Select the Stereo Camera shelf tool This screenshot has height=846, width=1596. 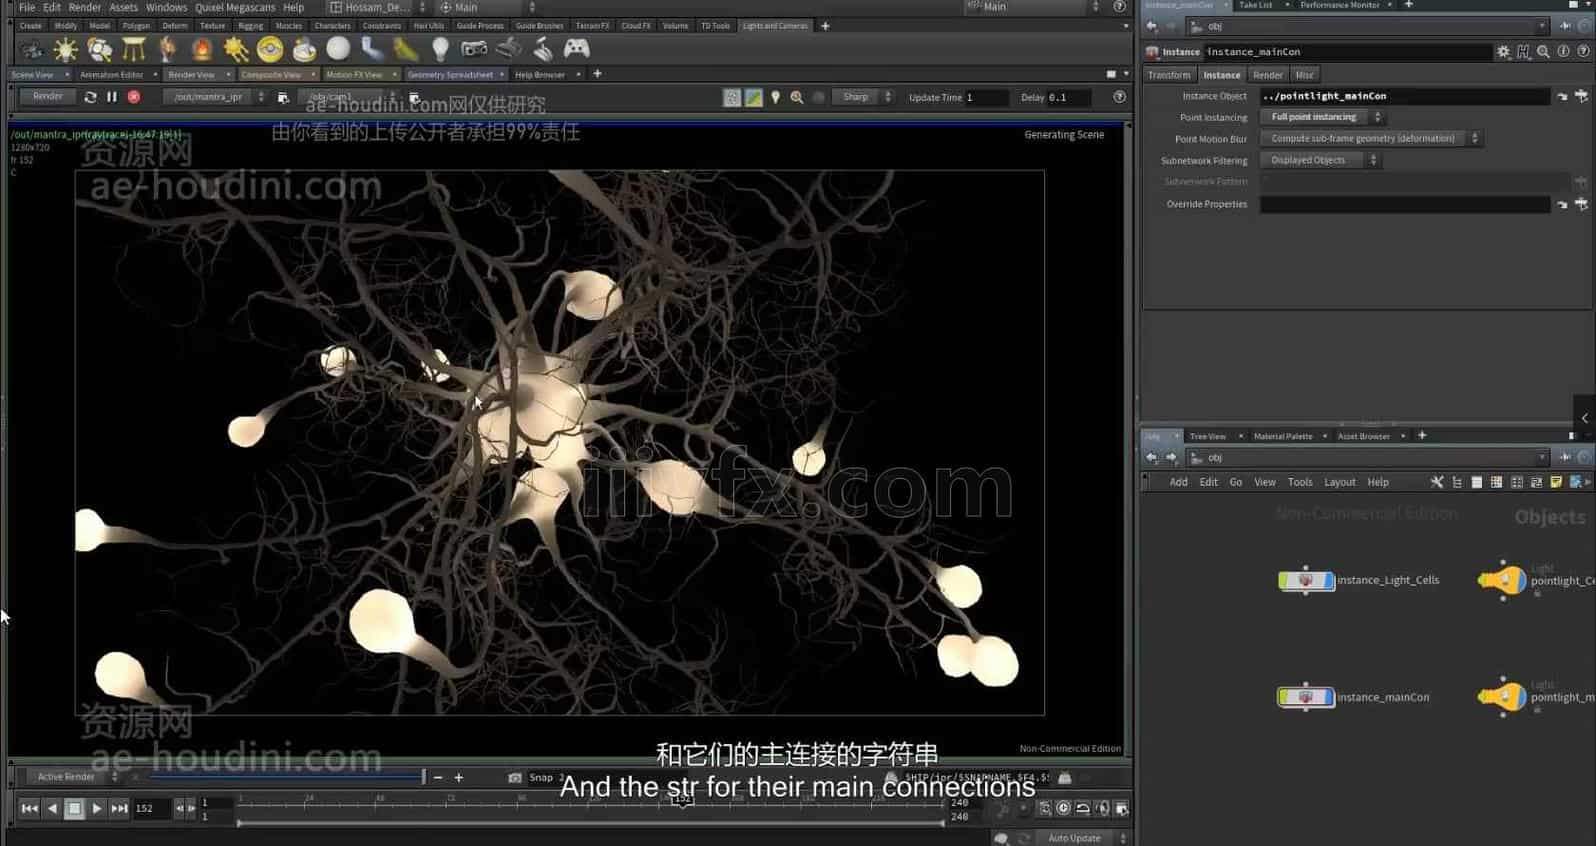tap(474, 48)
